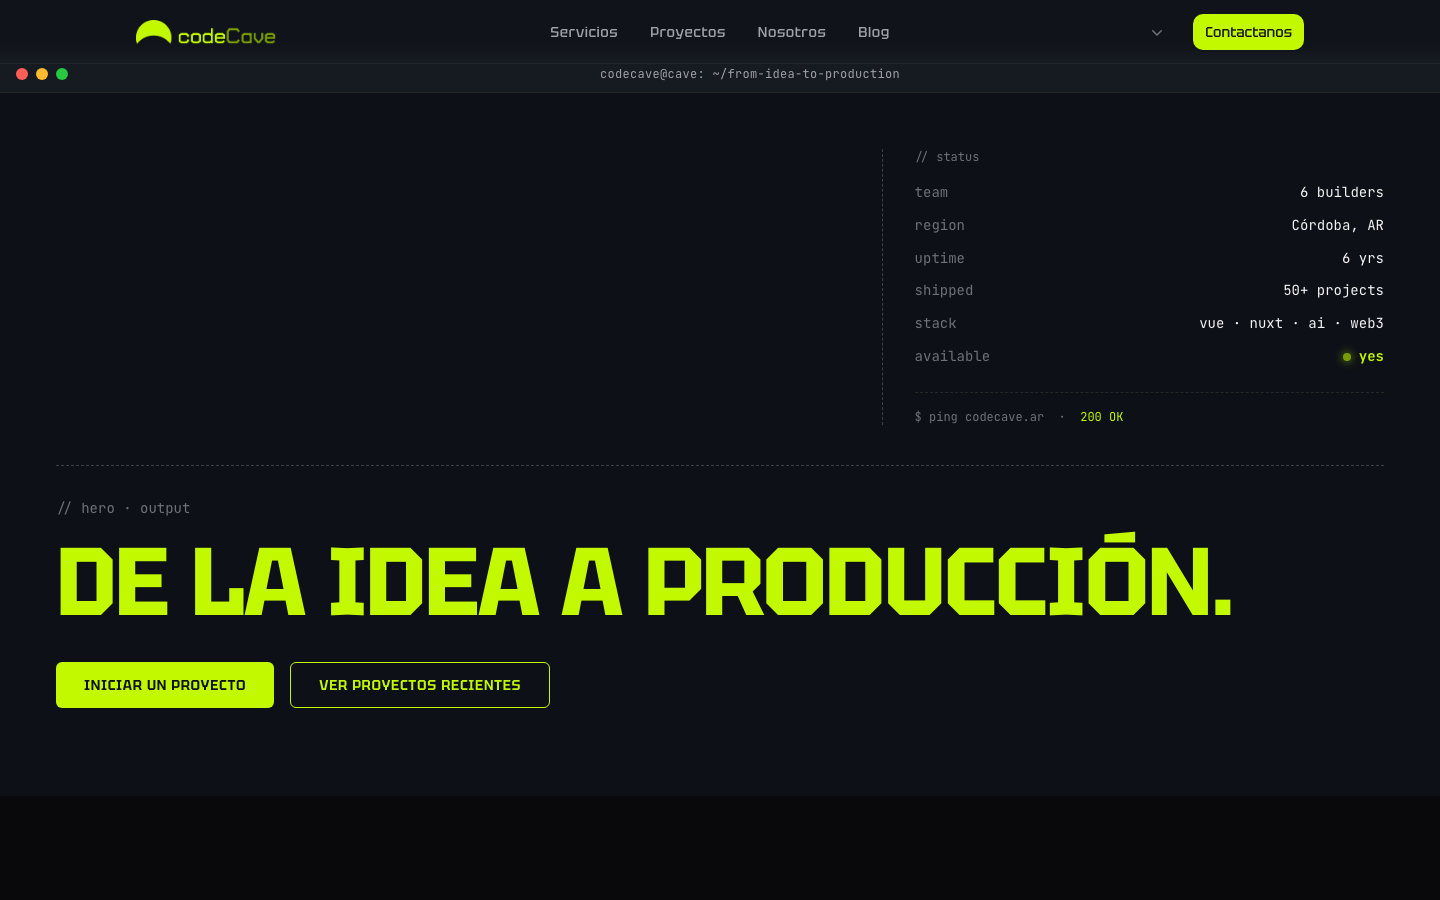
Task: Click the '50+ projects' shipped value
Action: [x=1334, y=290]
